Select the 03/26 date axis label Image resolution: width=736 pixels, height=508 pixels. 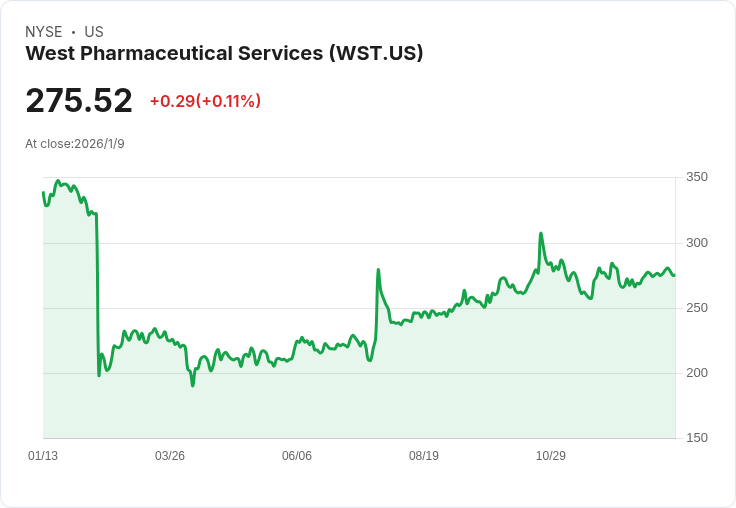[170, 455]
